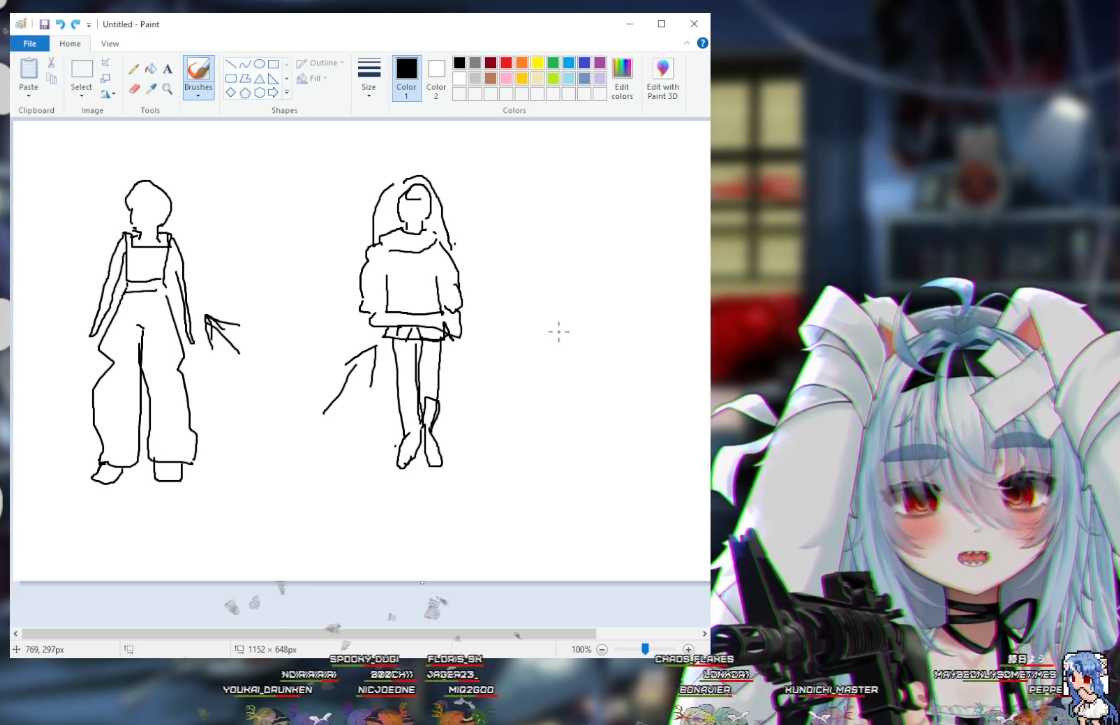Choose the green color swatch

[x=553, y=63]
